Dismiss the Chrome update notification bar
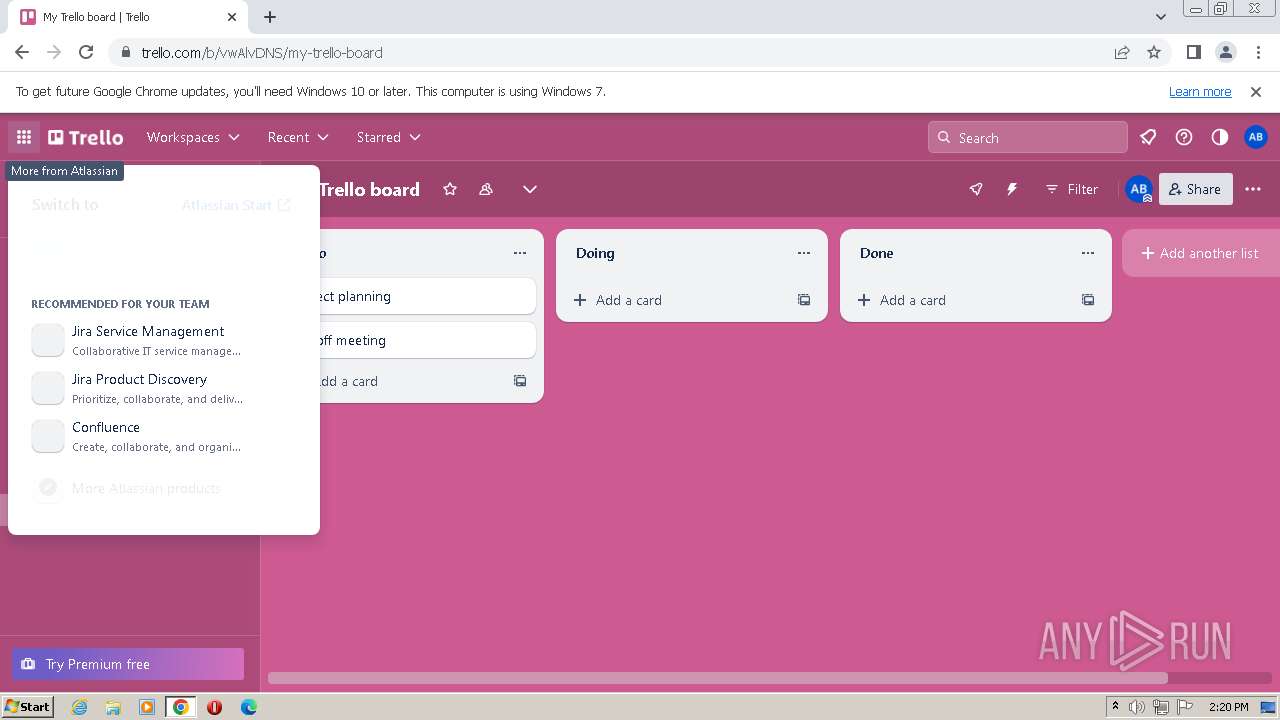This screenshot has width=1280, height=720. (1256, 91)
